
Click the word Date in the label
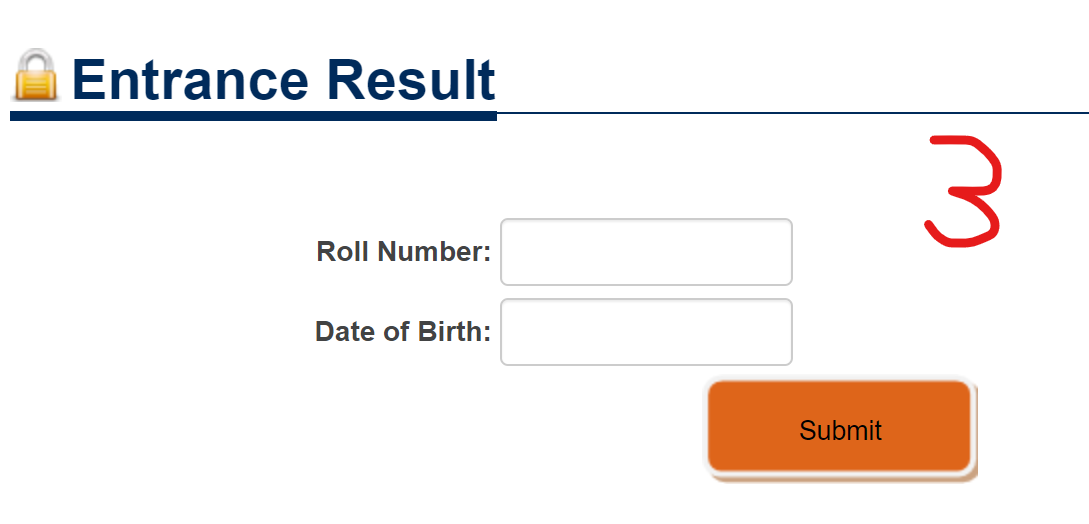[x=344, y=331]
